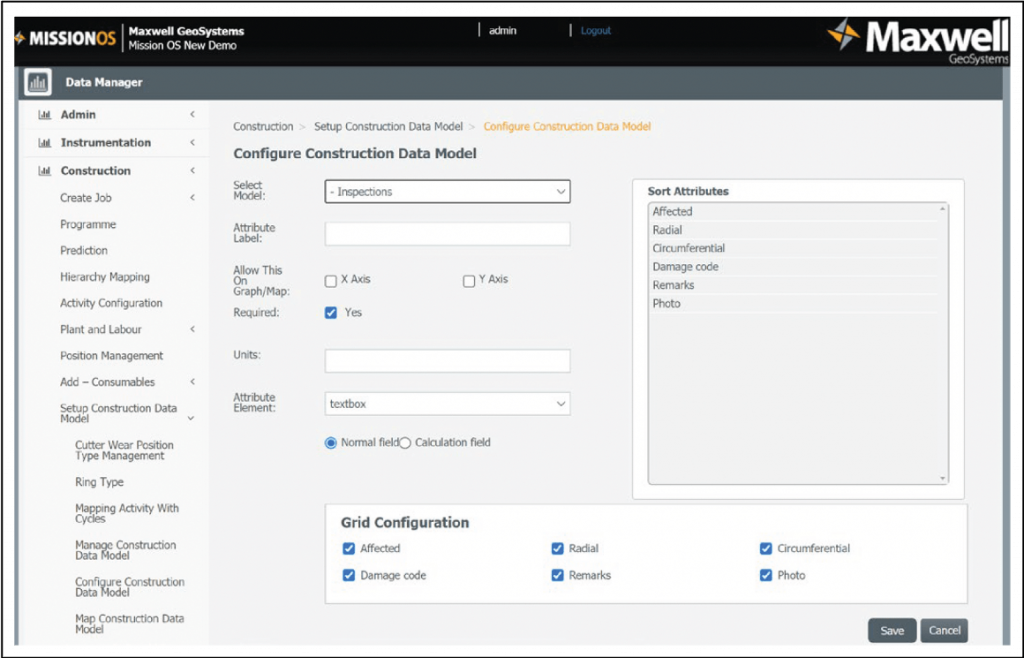
Task: Open the Select Model dropdown
Action: click(x=446, y=191)
